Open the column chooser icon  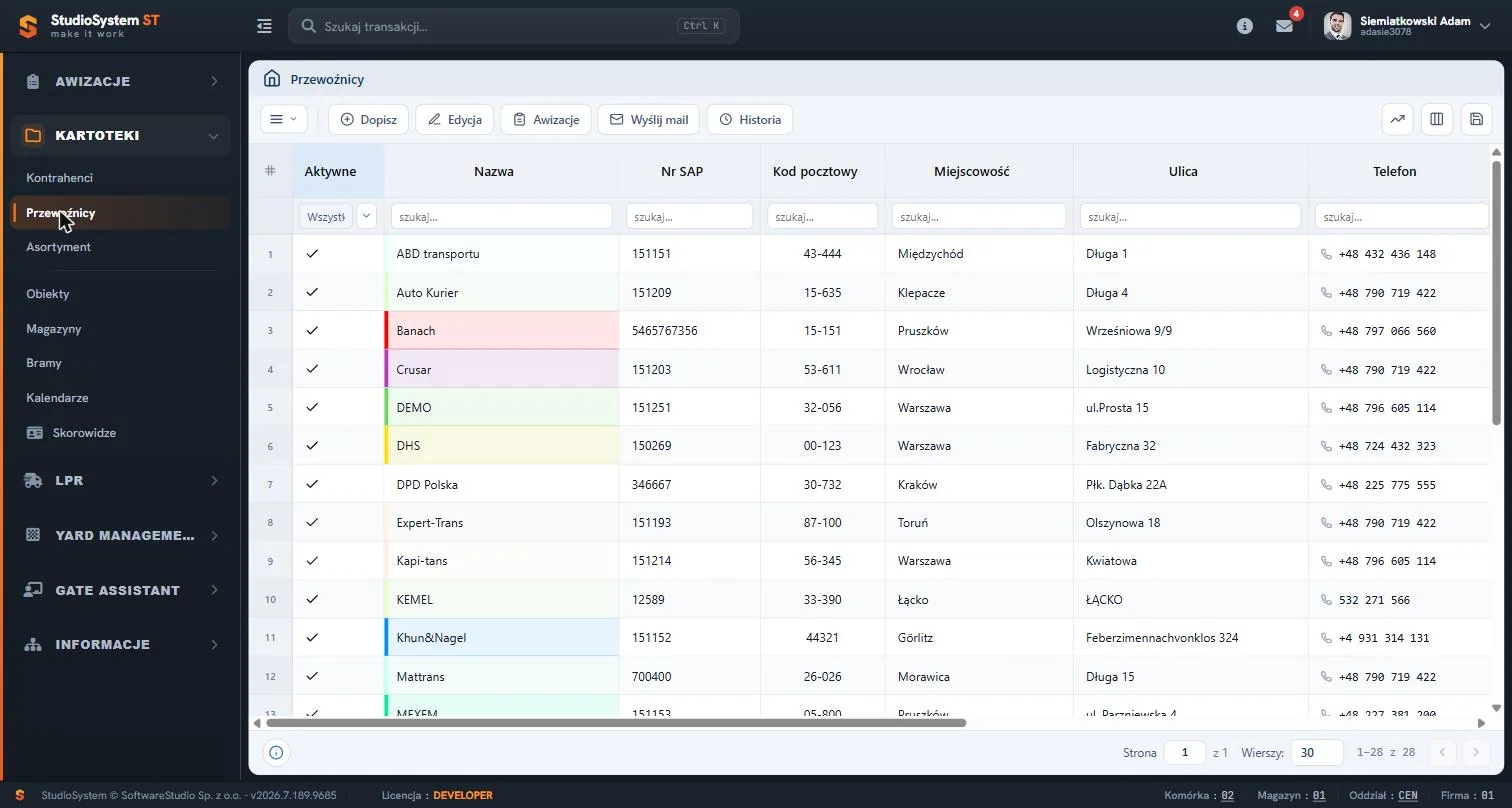[x=1437, y=119]
